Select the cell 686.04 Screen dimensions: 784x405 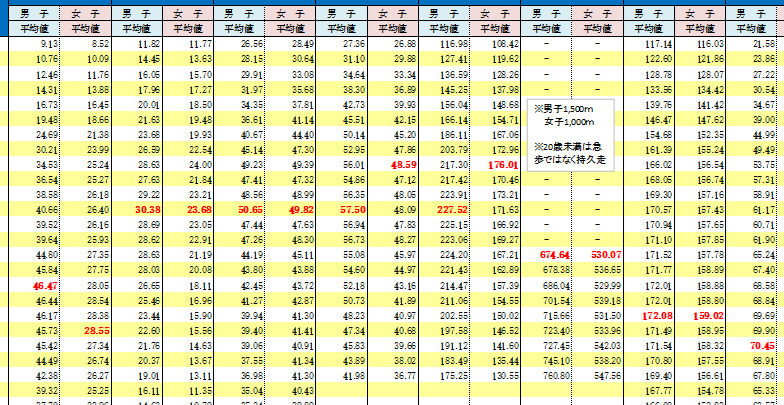(x=556, y=285)
